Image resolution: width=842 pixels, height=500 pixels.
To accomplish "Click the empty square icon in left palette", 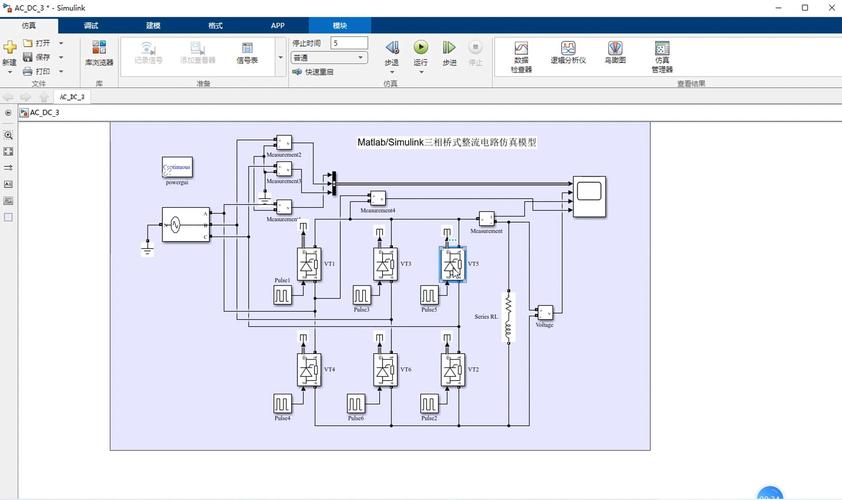I will [8, 217].
